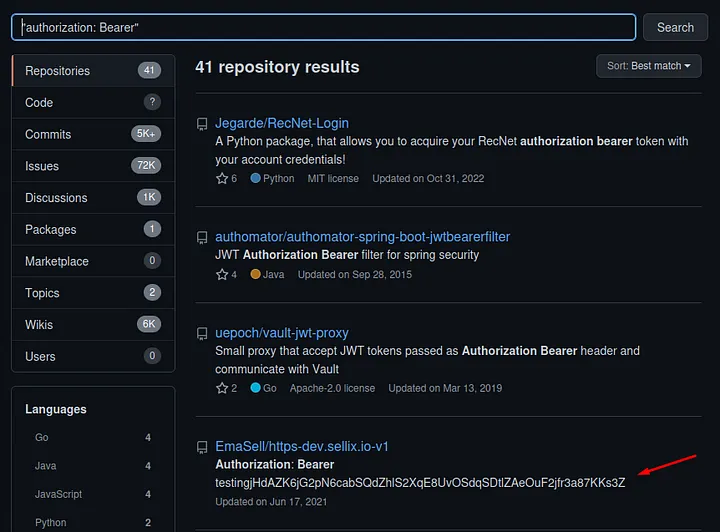Select the Topics filter

[93, 292]
